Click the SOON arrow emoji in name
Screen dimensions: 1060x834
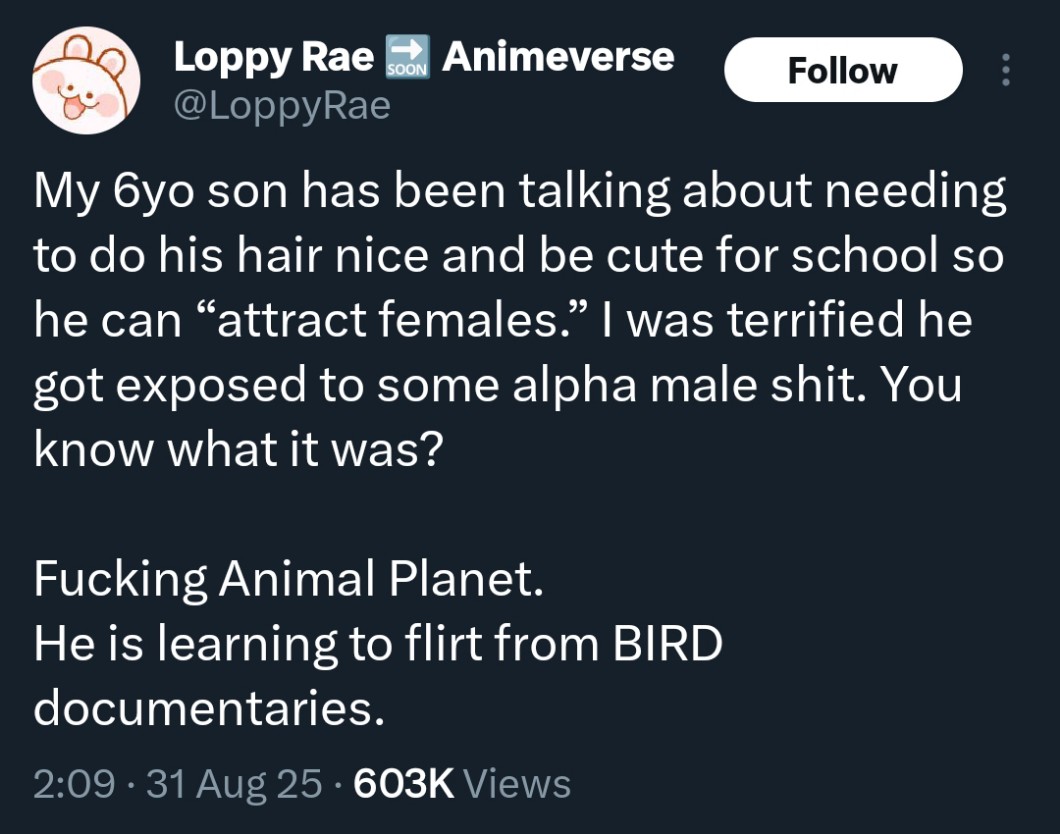407,58
